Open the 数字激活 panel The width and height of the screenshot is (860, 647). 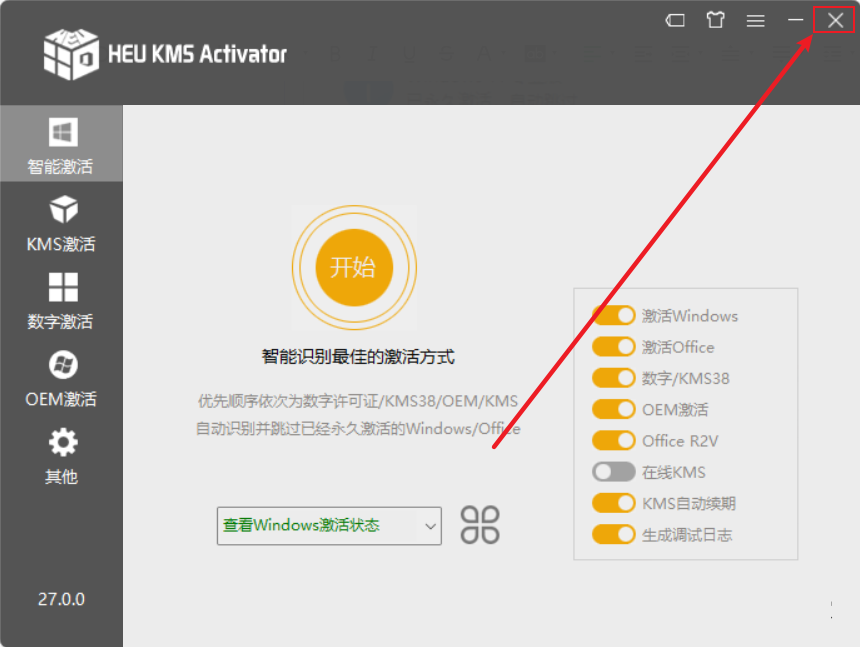(61, 300)
